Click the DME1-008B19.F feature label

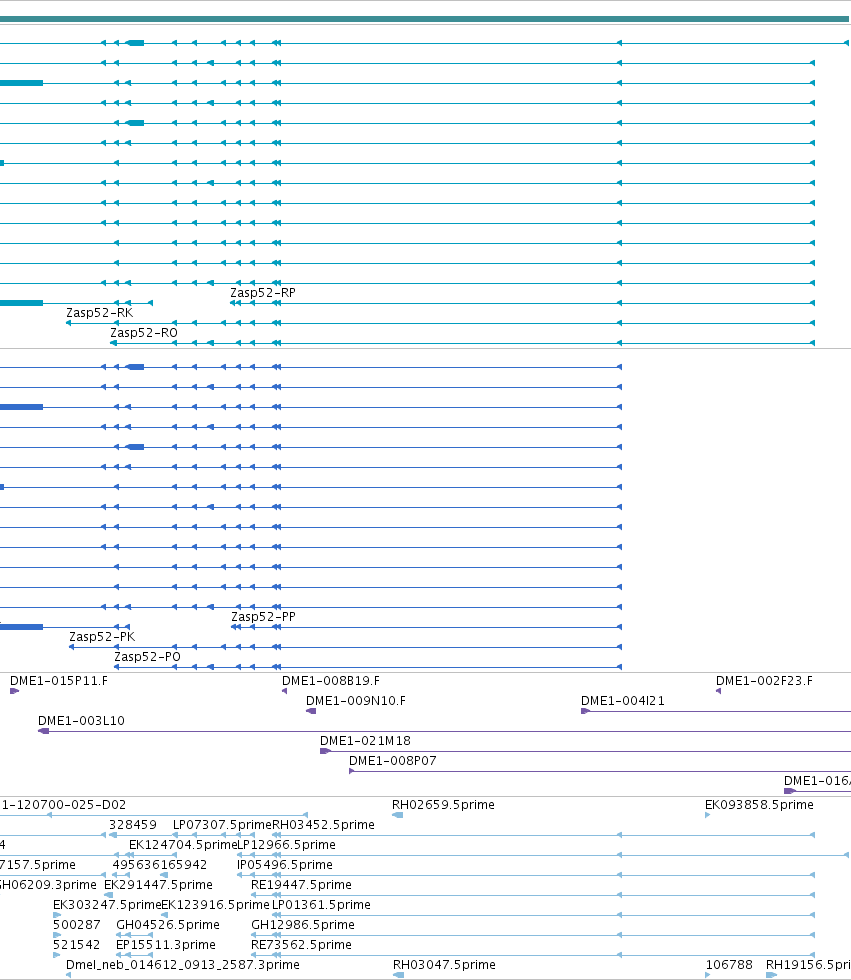pyautogui.click(x=331, y=681)
